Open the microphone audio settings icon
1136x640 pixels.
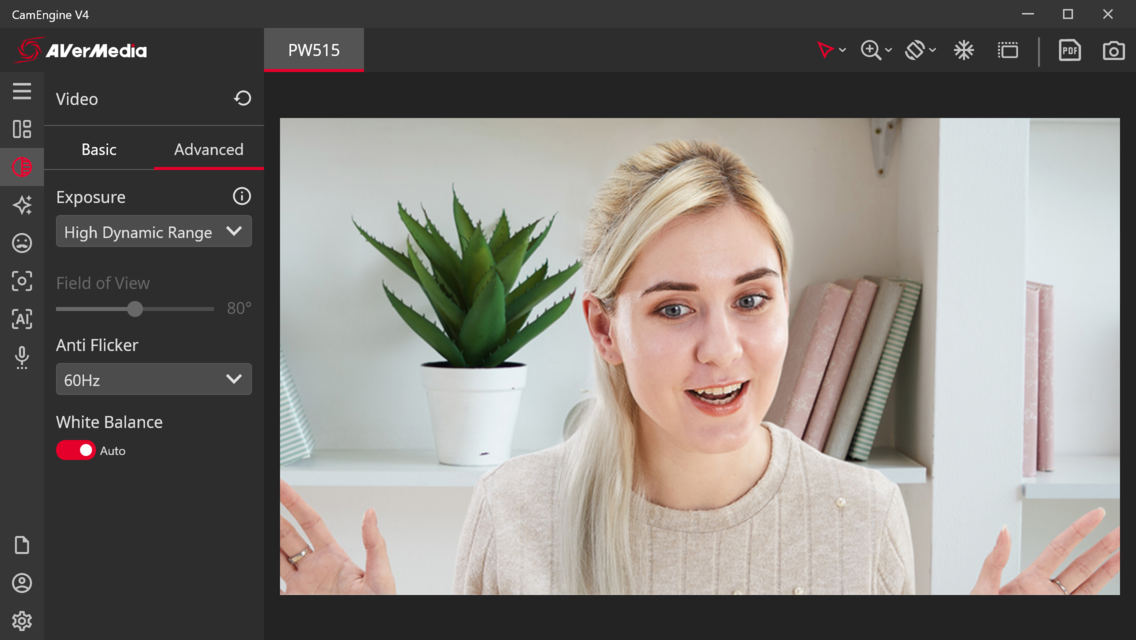coord(22,357)
